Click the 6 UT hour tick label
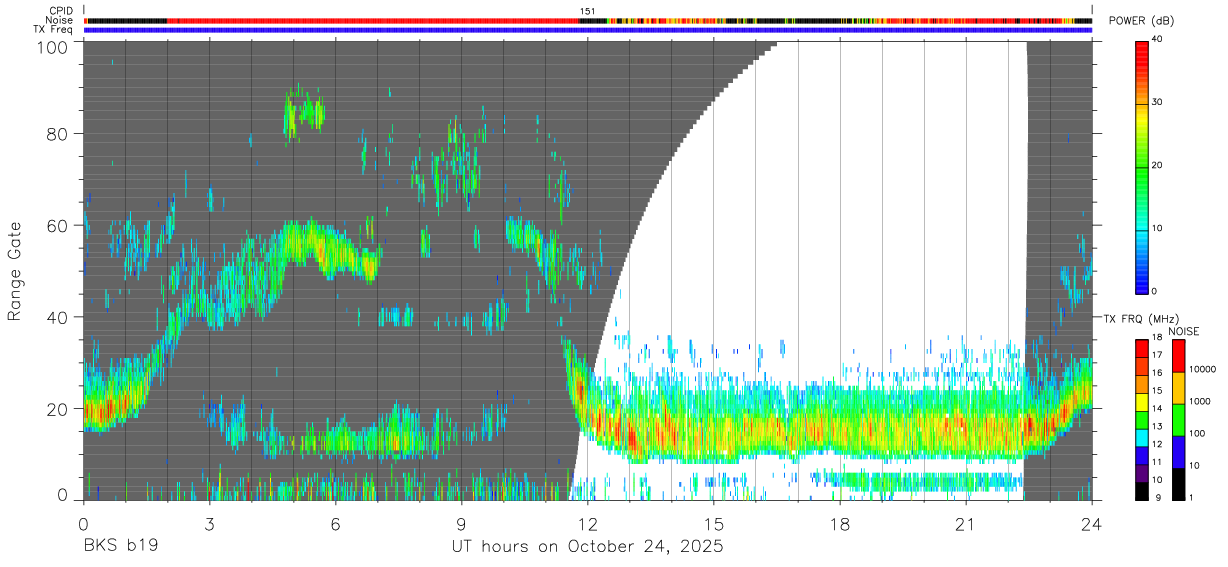Viewport: 1228px width, 567px height. click(x=335, y=524)
